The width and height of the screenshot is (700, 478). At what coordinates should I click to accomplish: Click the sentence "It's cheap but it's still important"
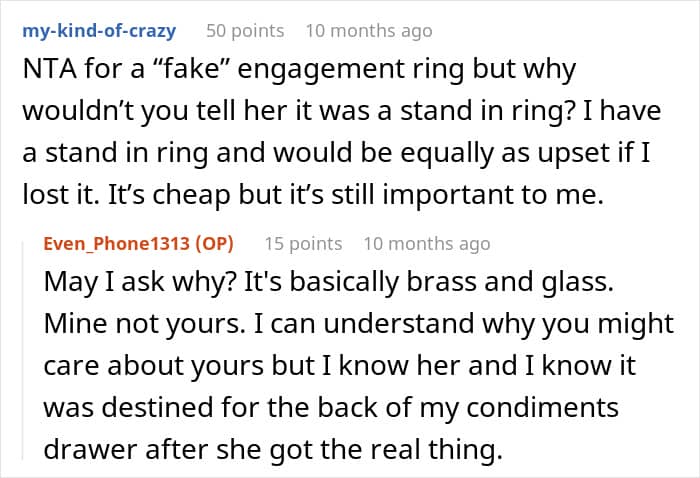coord(356,195)
